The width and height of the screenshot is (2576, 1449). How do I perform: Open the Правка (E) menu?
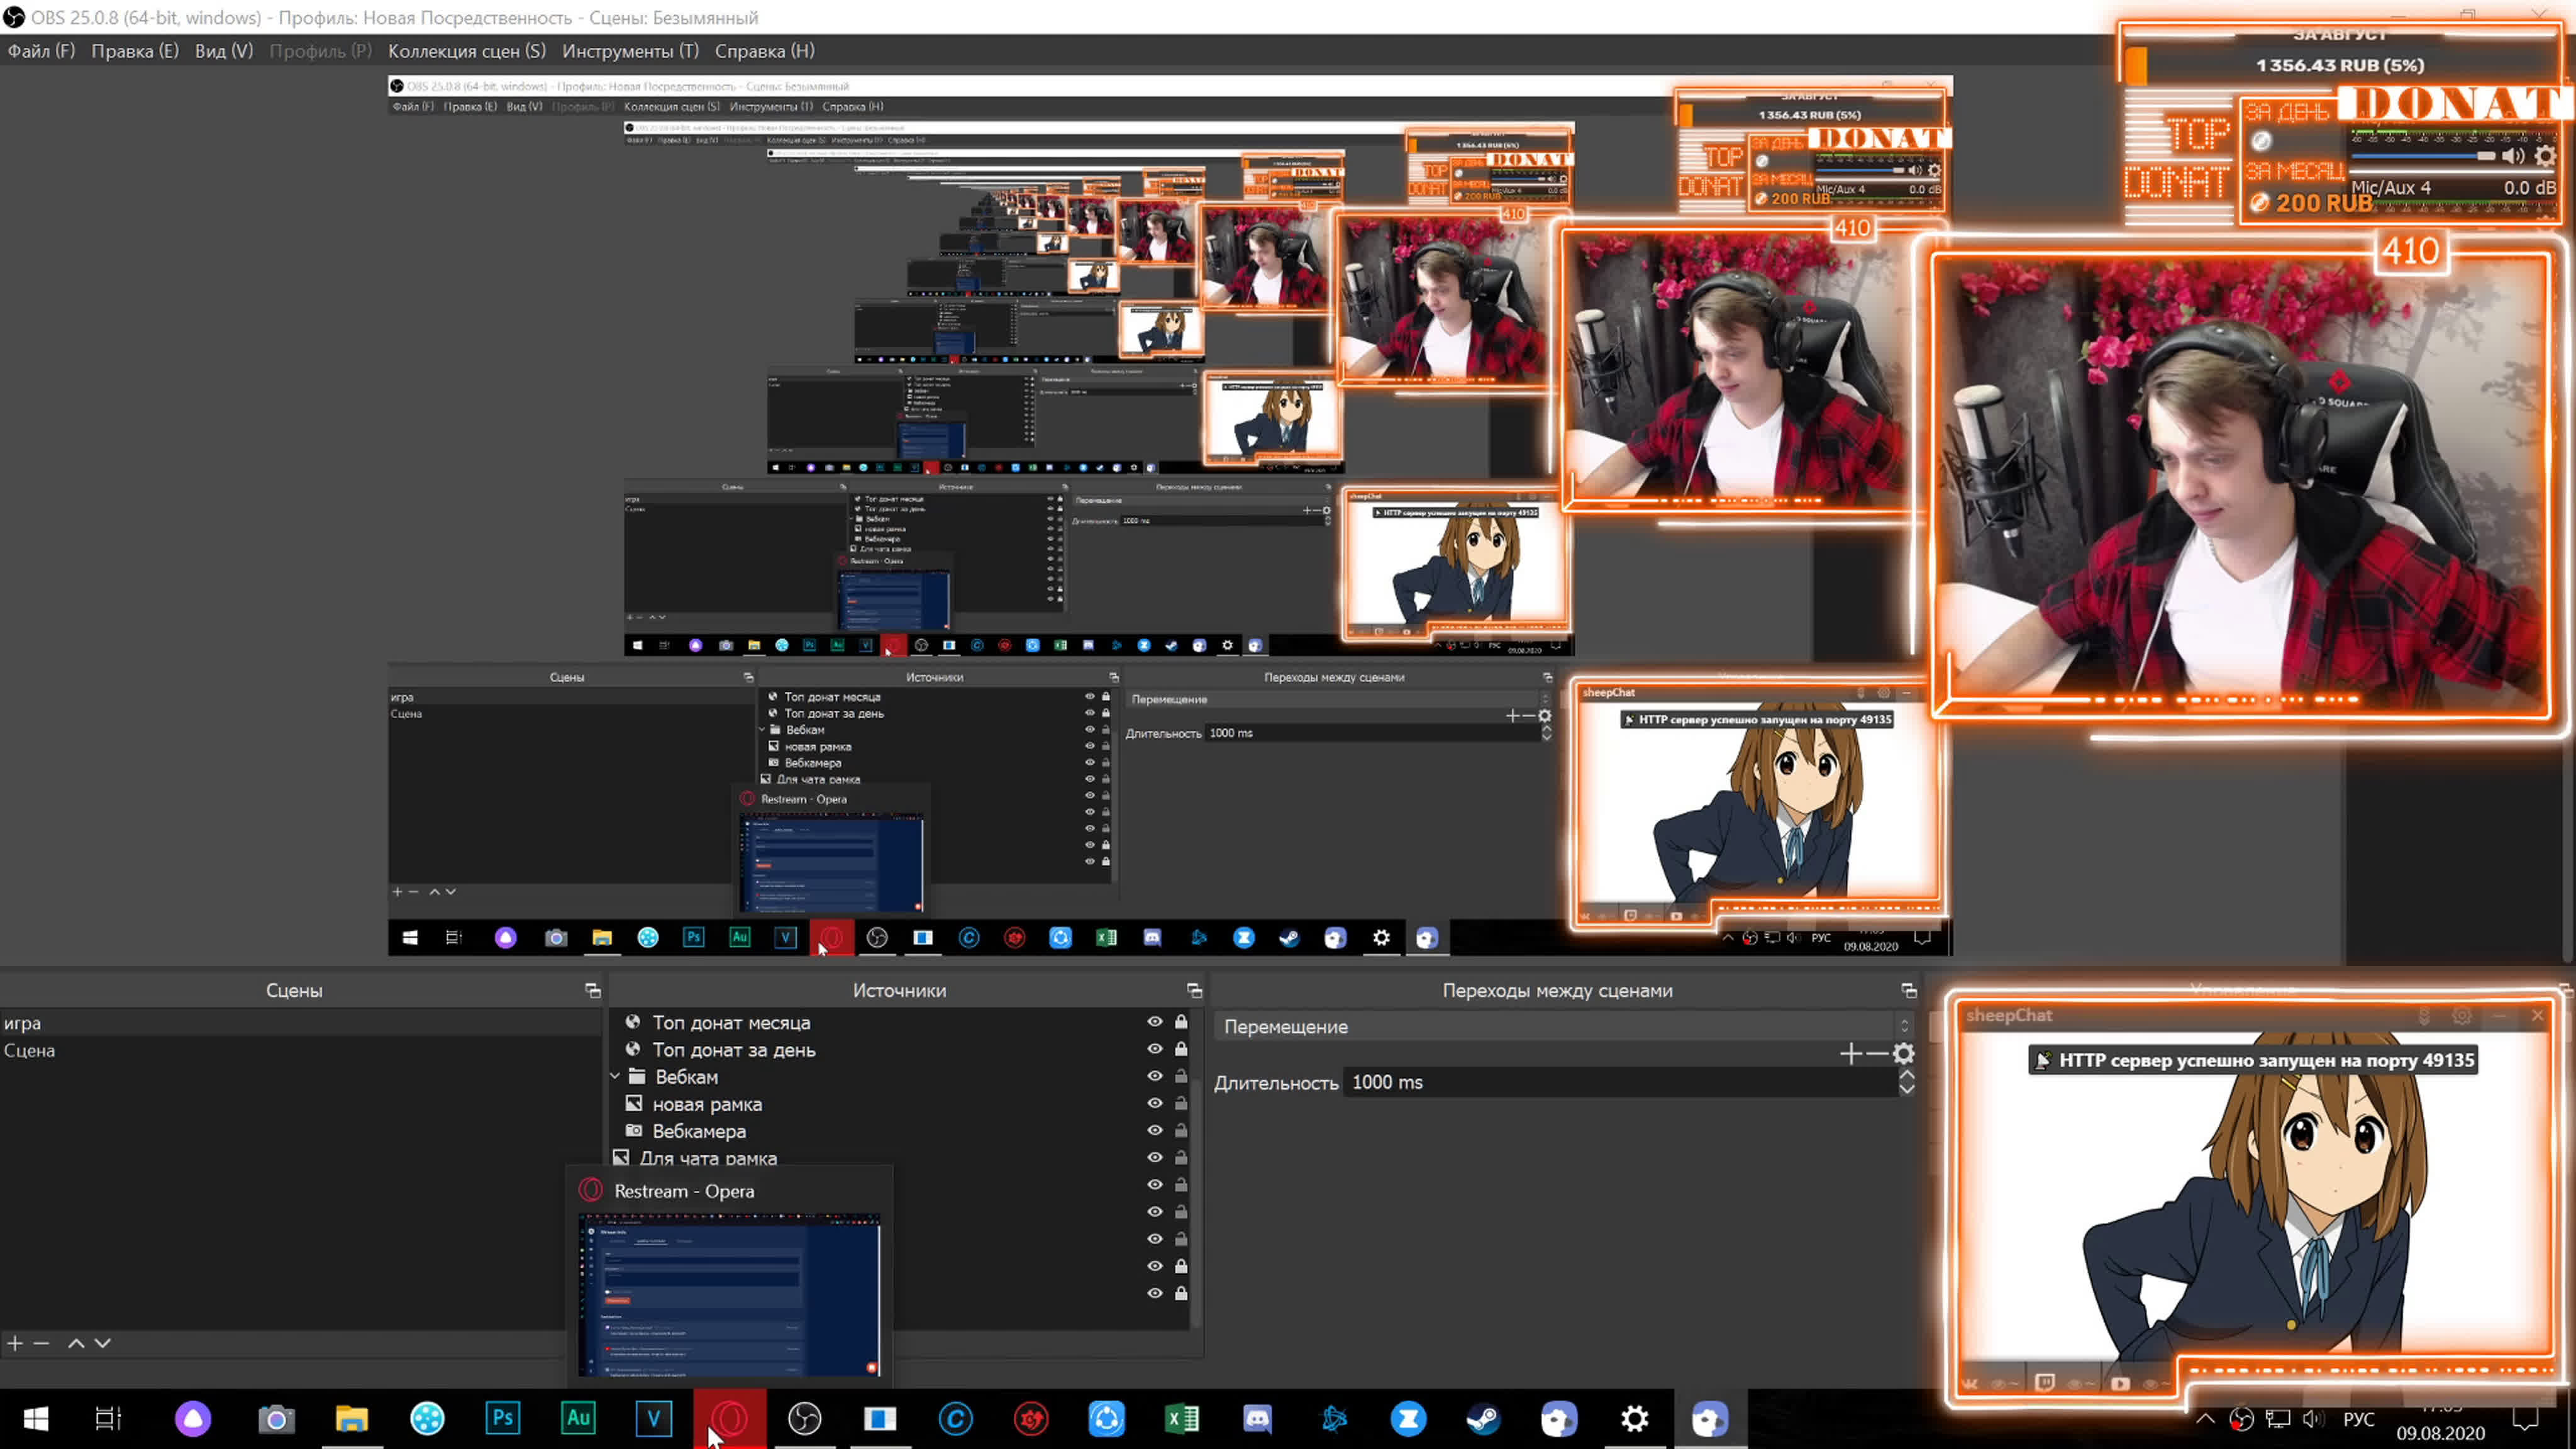[135, 51]
